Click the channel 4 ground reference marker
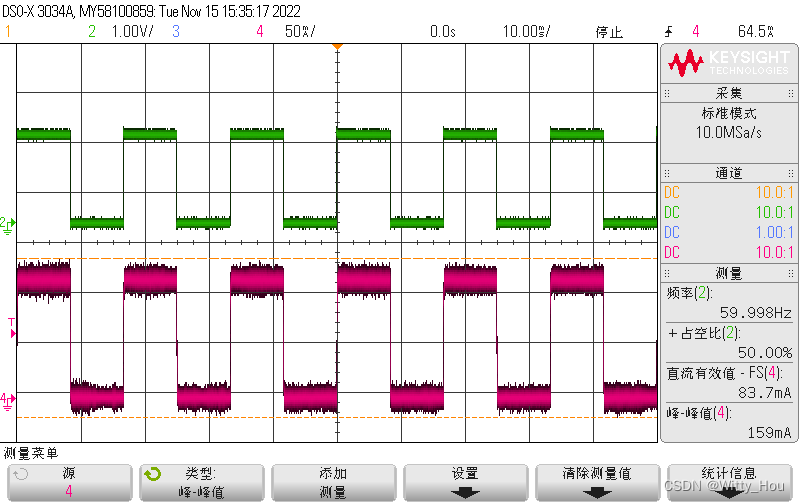Screen dimensions: 800x503 [x=8, y=400]
